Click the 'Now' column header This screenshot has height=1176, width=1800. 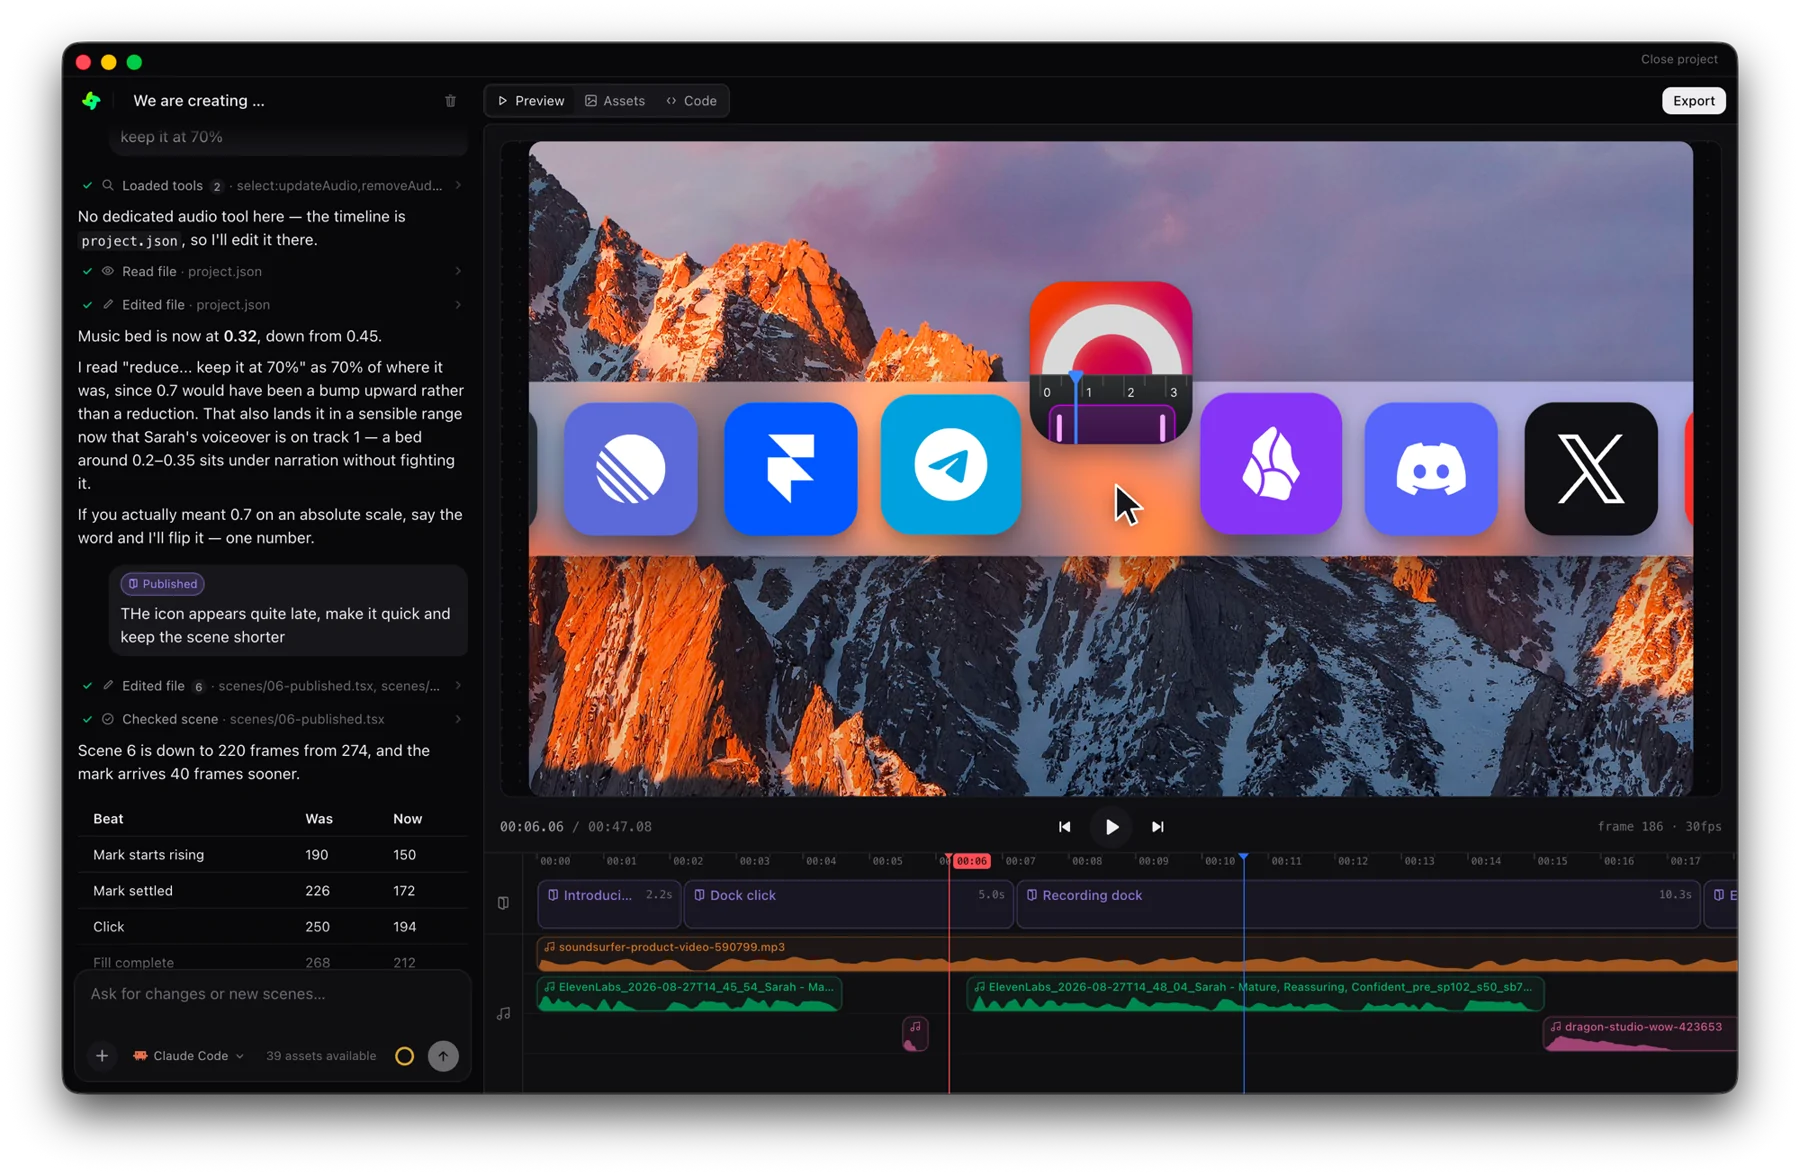[407, 819]
